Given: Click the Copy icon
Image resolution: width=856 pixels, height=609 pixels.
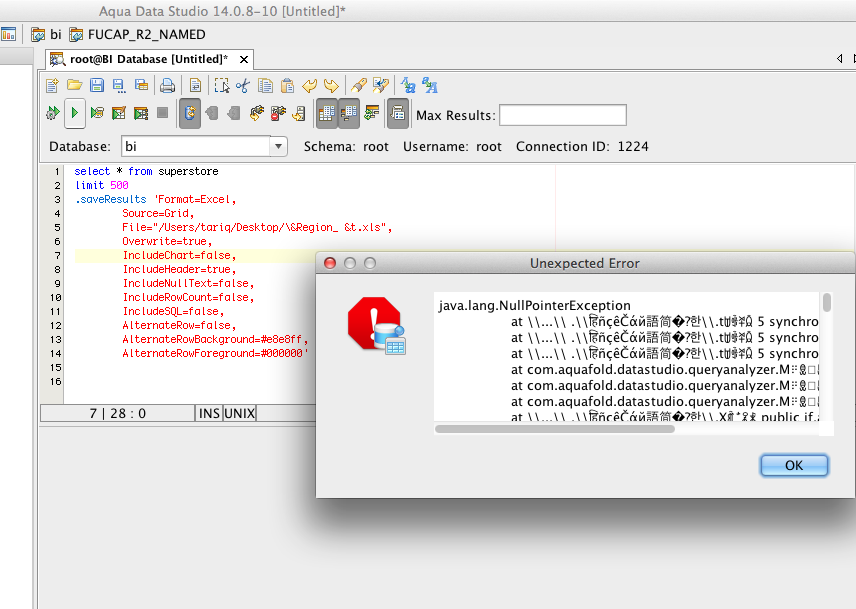Looking at the screenshot, I should click(265, 85).
